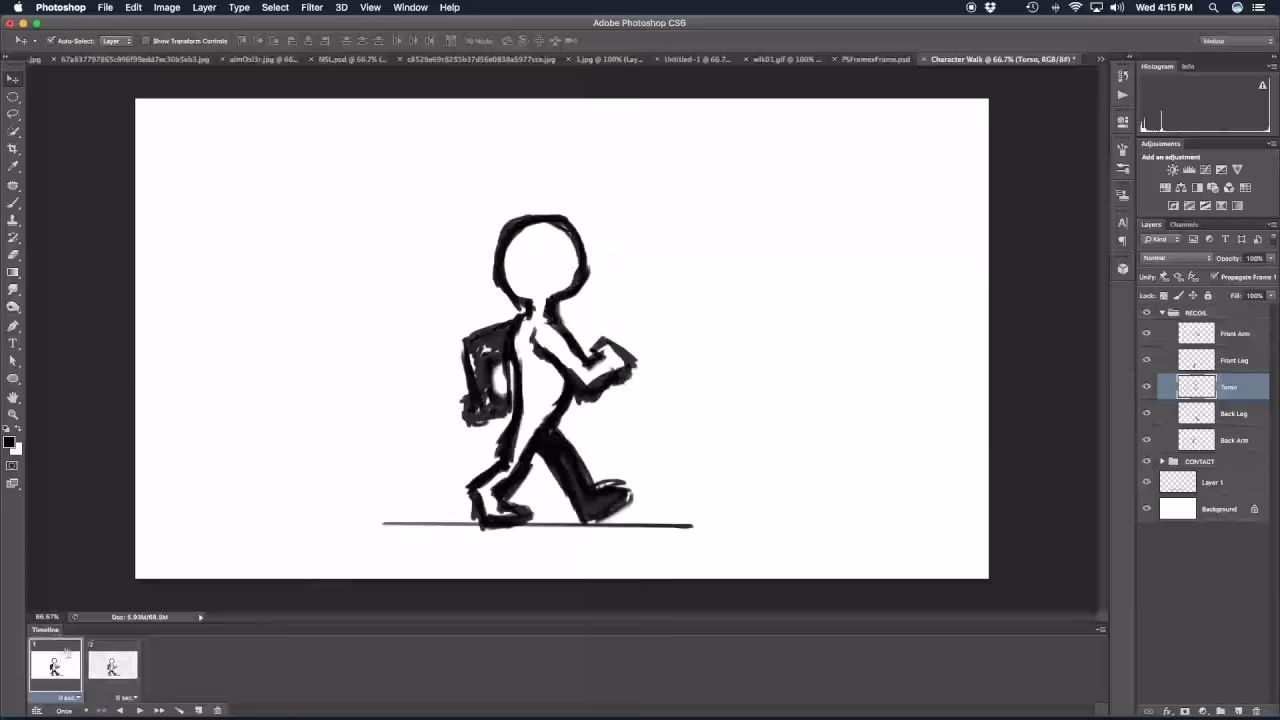1280x720 pixels.
Task: Open the Filter menu
Action: [312, 7]
